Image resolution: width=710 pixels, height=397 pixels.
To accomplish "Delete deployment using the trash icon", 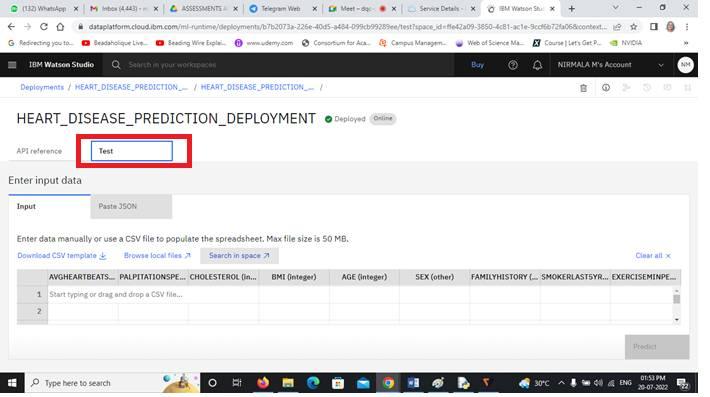I will click(x=583, y=88).
